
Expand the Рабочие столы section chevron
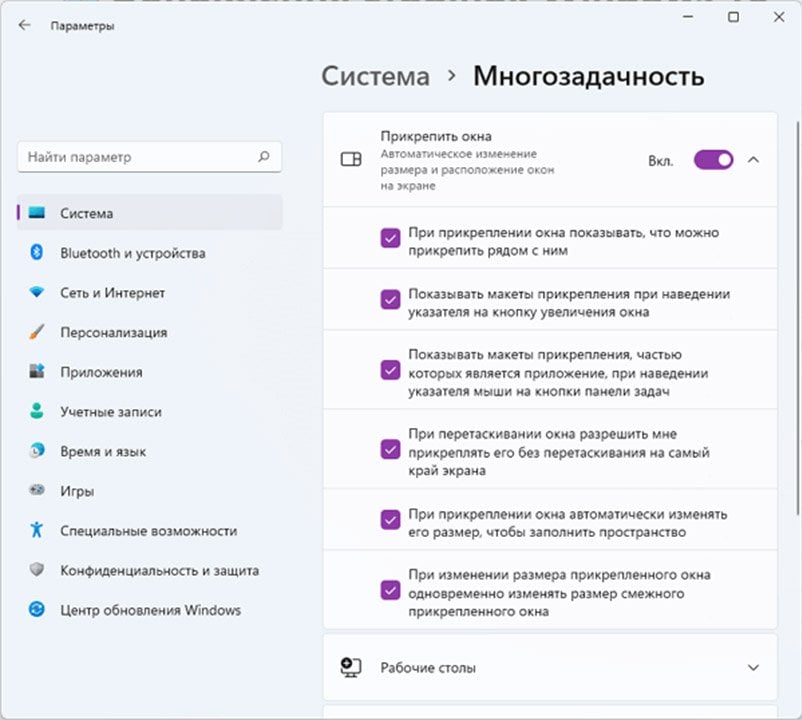click(x=753, y=667)
